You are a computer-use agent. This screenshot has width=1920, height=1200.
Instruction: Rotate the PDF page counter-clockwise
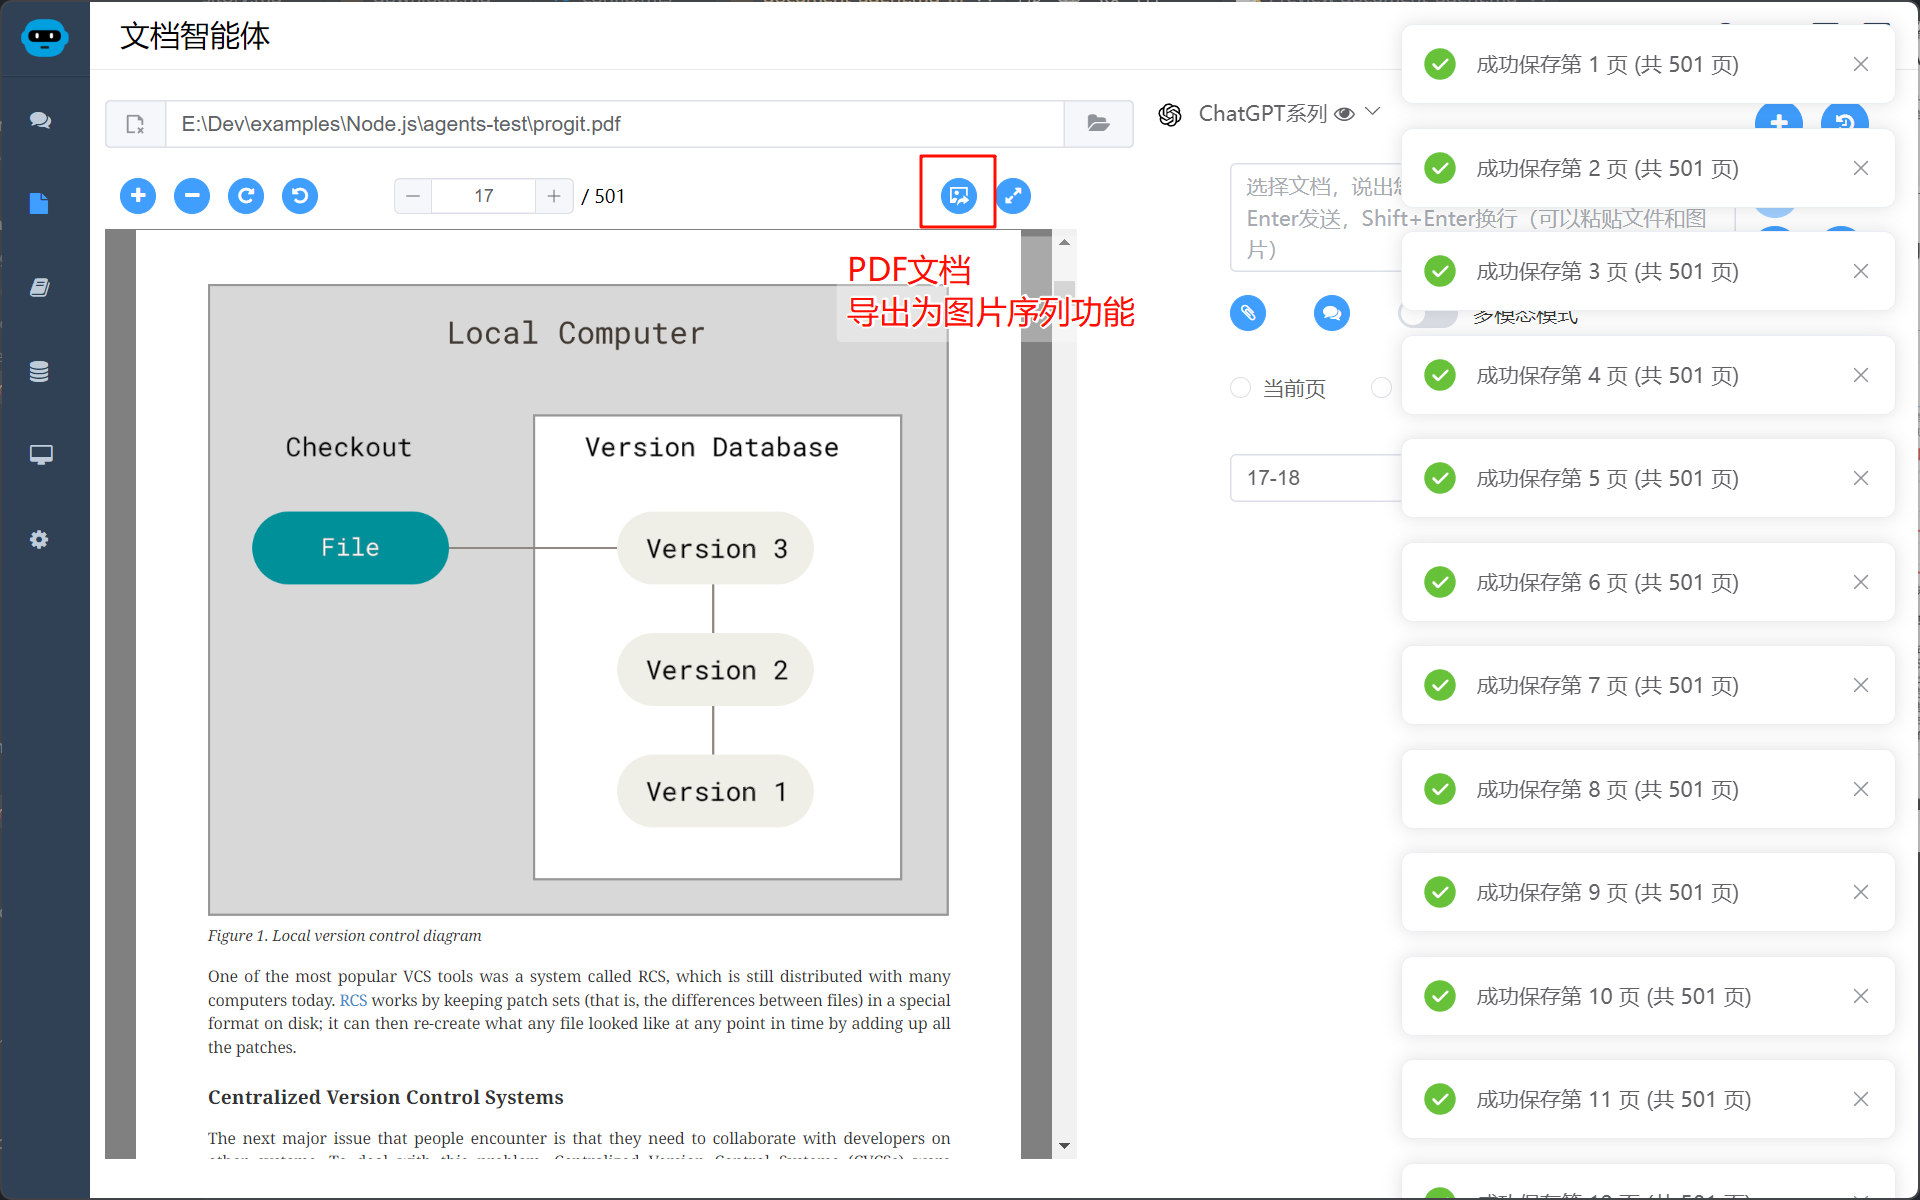(x=300, y=195)
